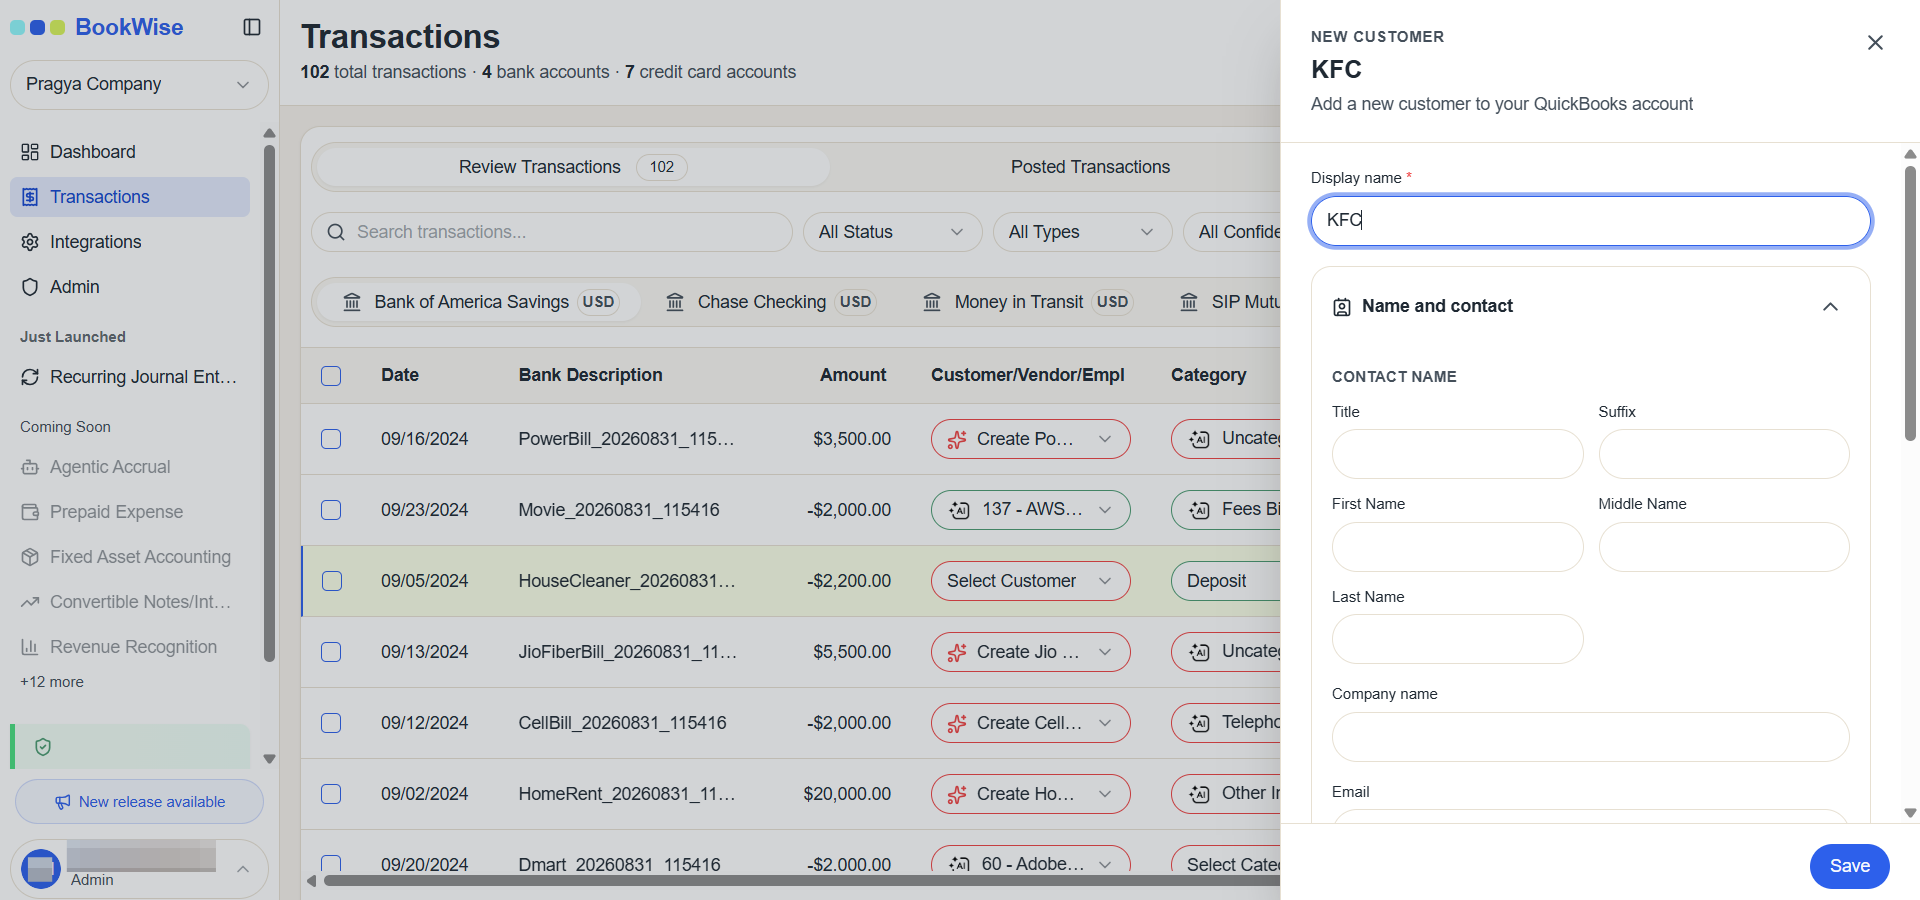Click the AI sparkle icon on Create Po row

(957, 439)
